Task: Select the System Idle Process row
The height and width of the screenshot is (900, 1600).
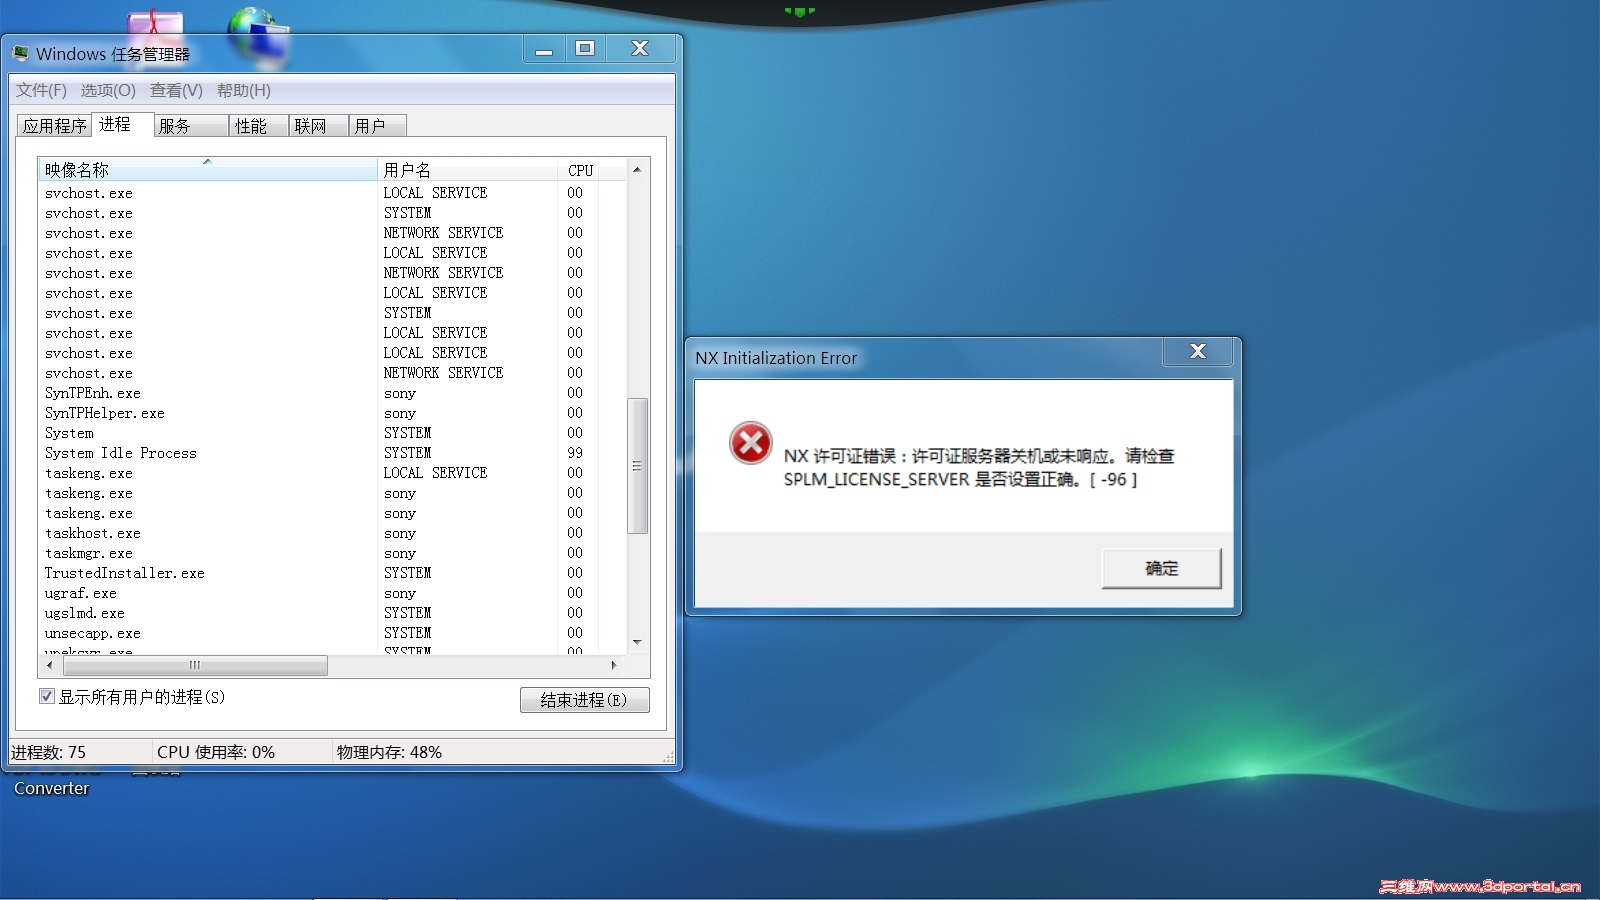Action: coord(332,453)
